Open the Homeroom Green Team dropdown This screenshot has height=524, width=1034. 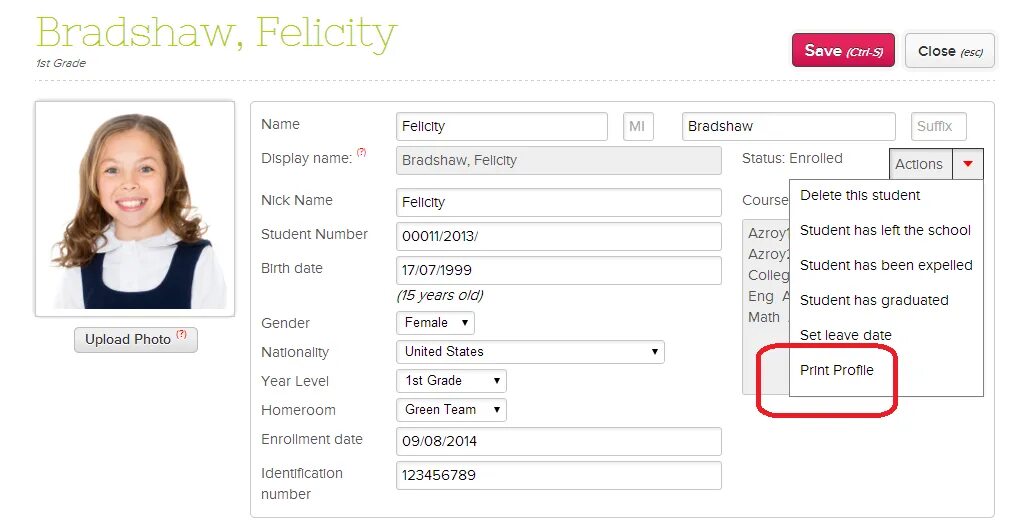(451, 409)
